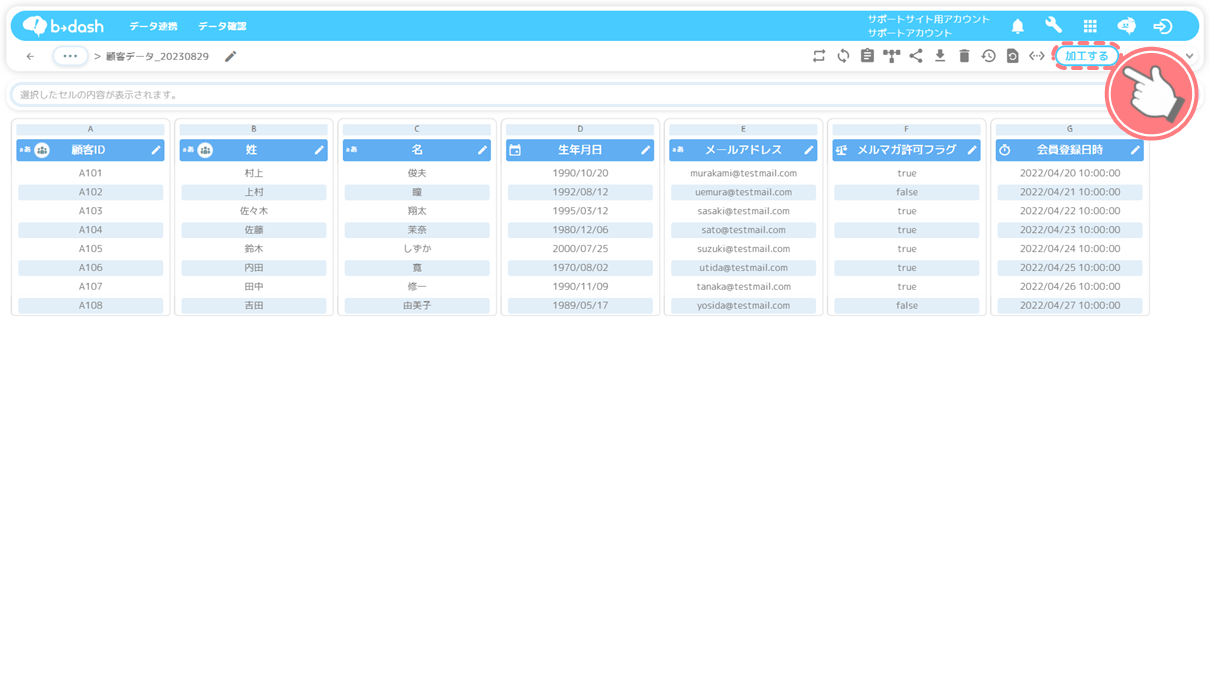
Task: Go back with the left arrow
Action: pos(30,57)
